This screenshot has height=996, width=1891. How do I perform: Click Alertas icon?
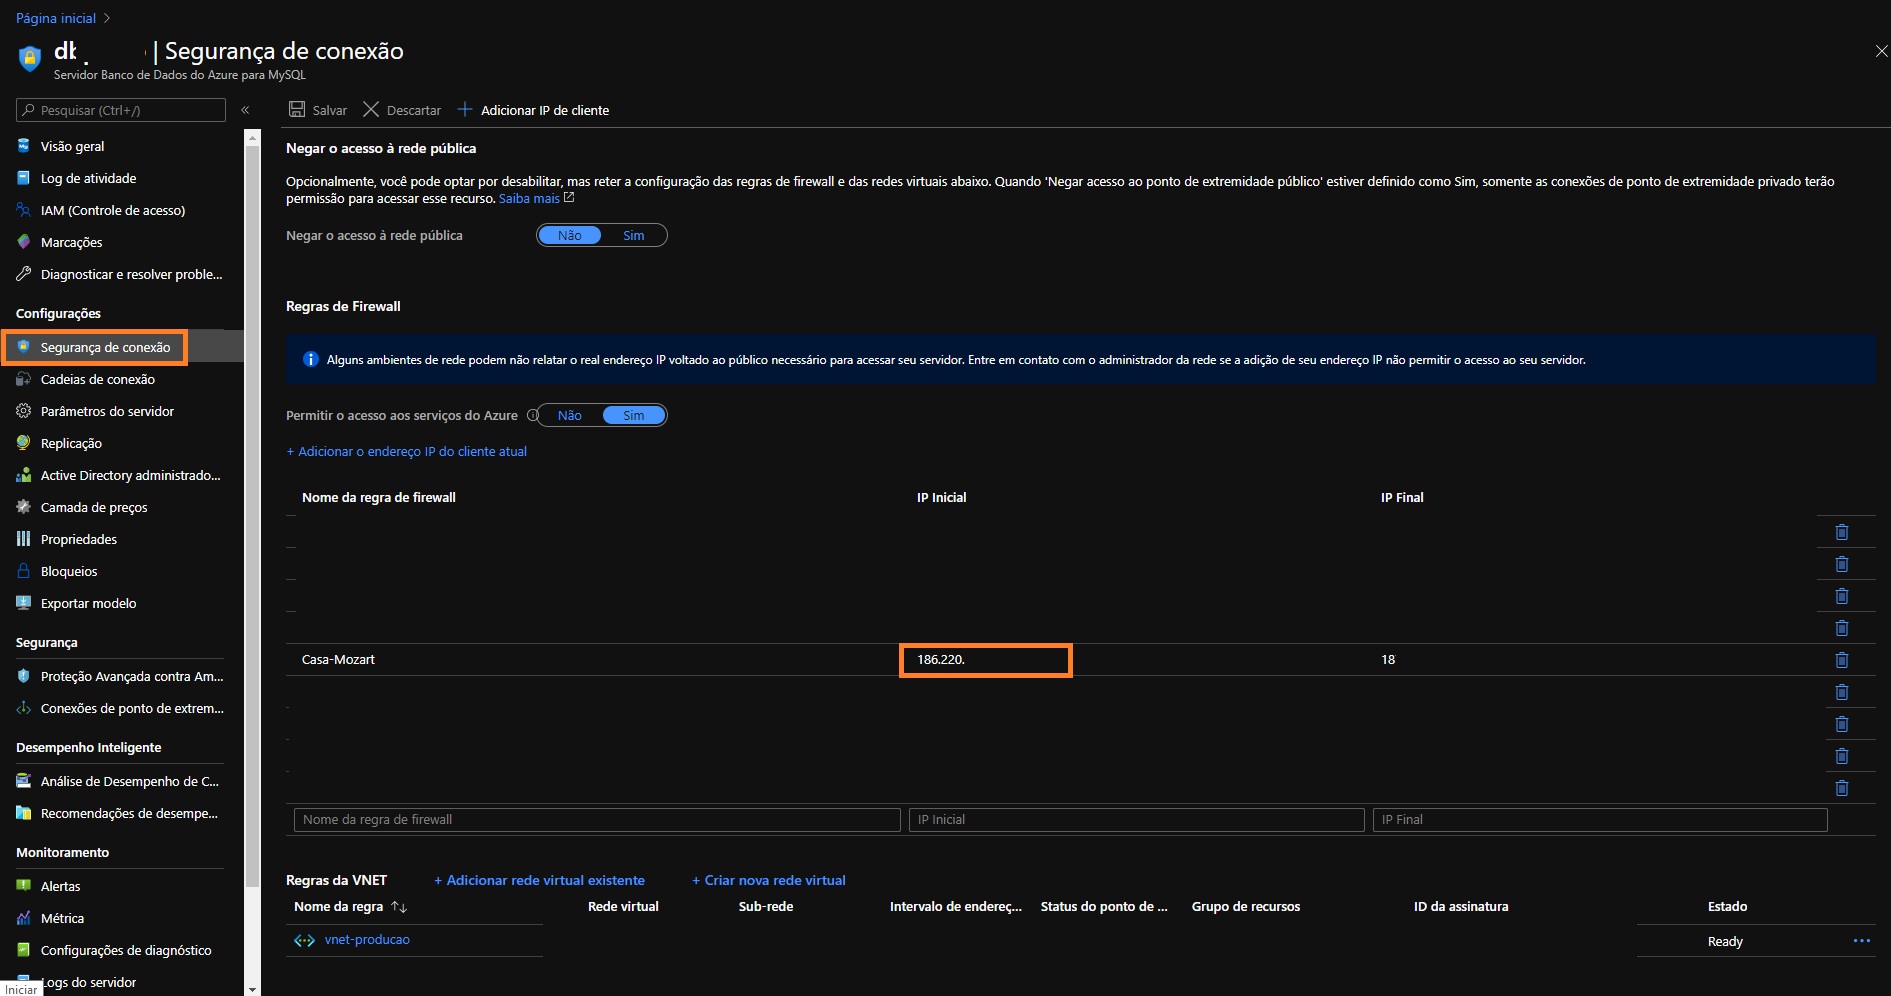click(x=24, y=886)
